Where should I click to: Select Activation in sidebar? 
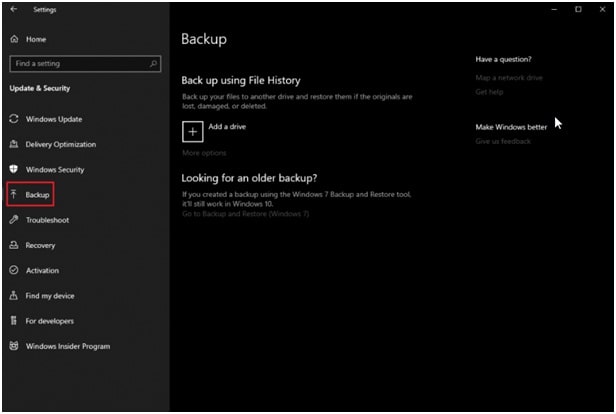[x=42, y=270]
